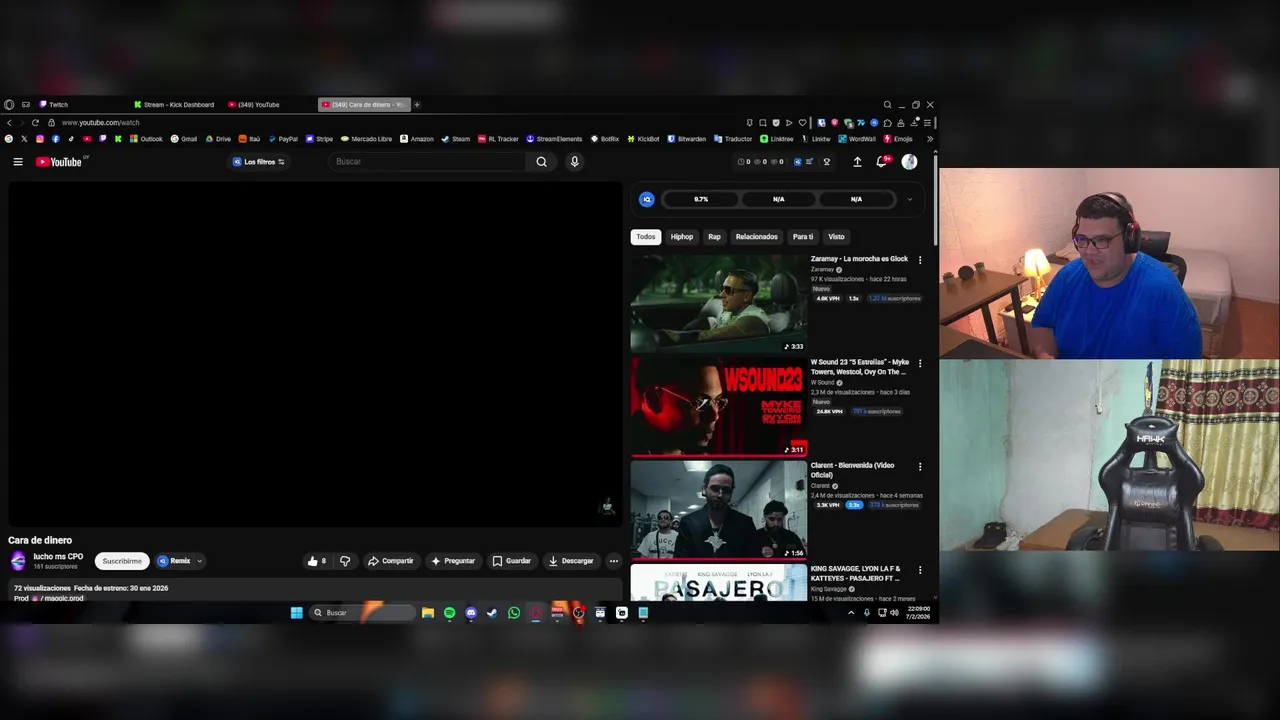Open the blue IQ extension badge
The image size is (1280, 720).
pyautogui.click(x=647, y=199)
